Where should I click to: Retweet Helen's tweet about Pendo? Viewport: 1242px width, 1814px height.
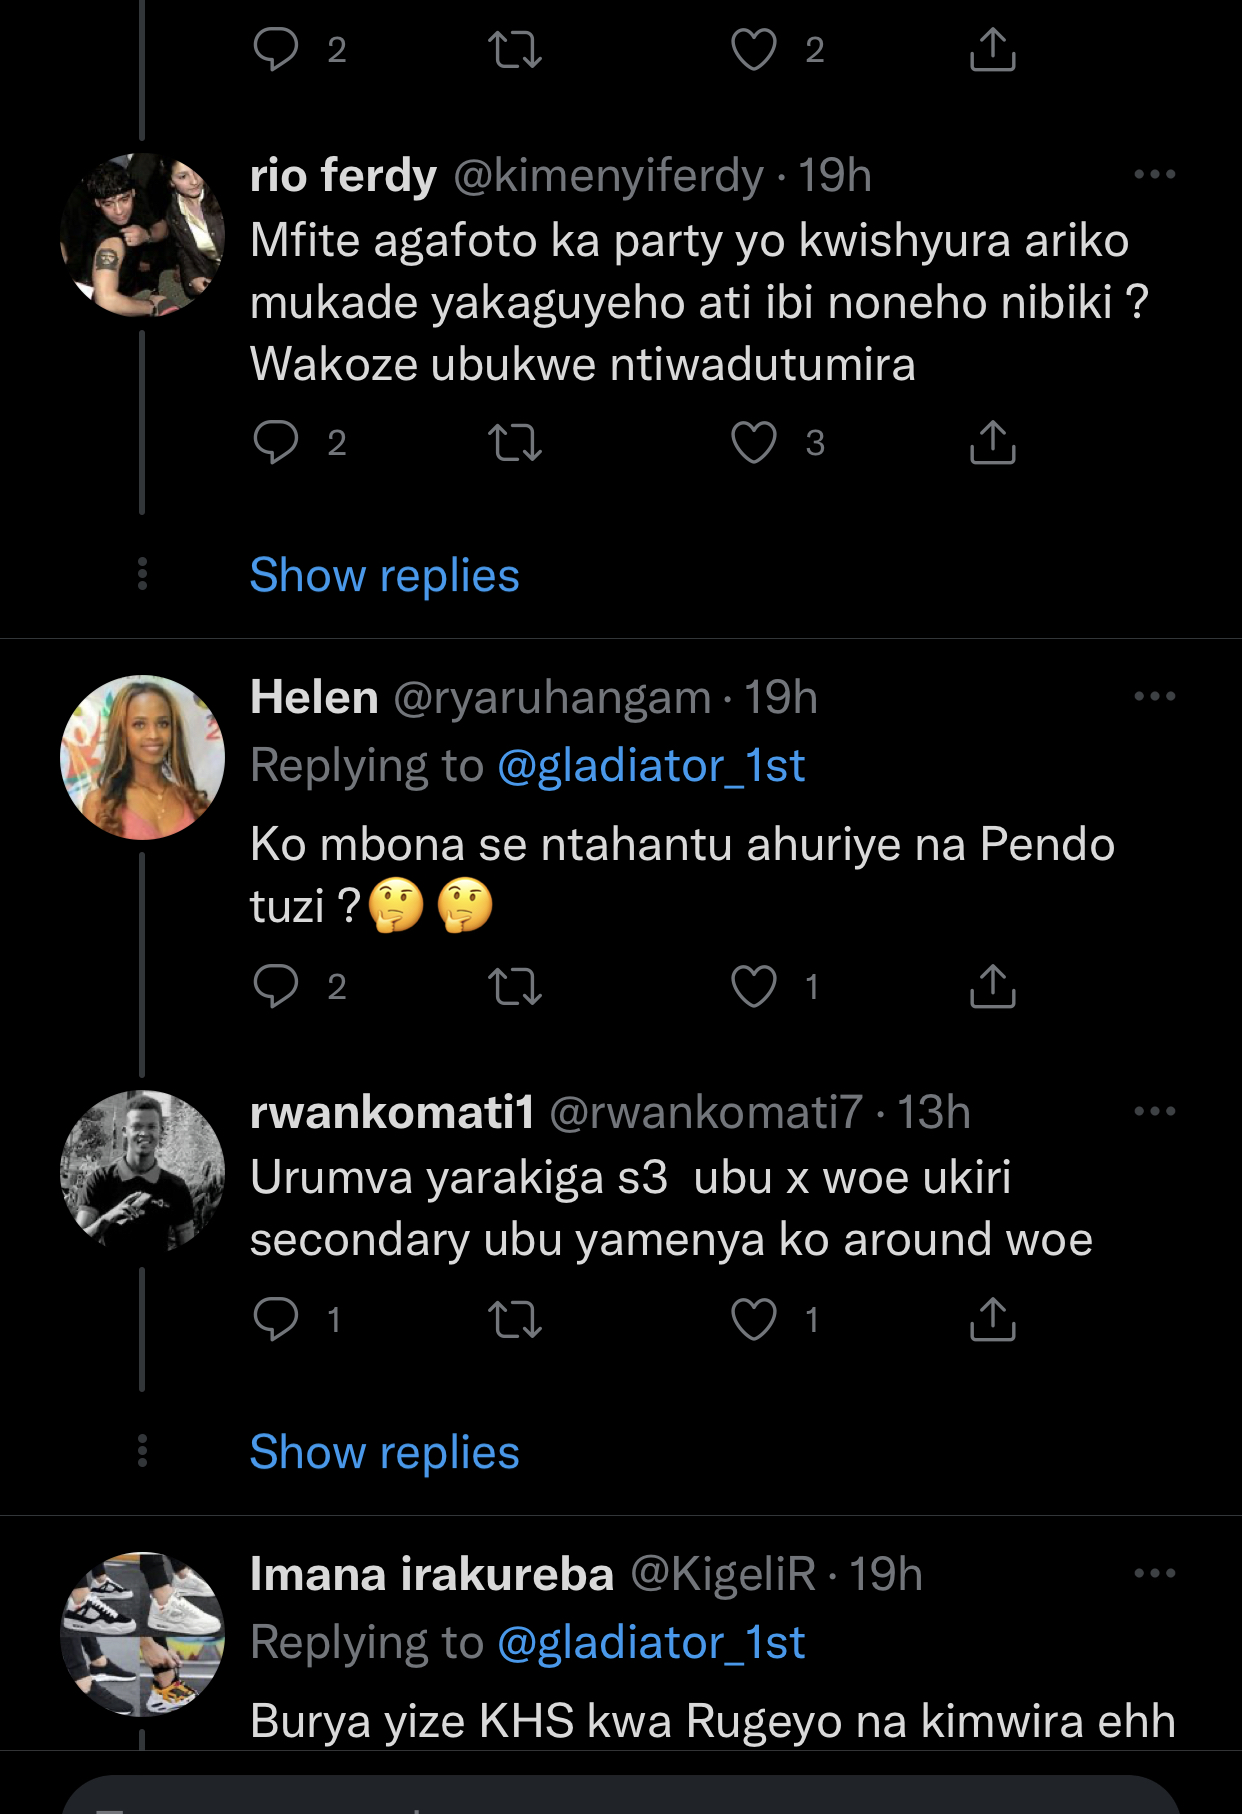pyautogui.click(x=515, y=986)
